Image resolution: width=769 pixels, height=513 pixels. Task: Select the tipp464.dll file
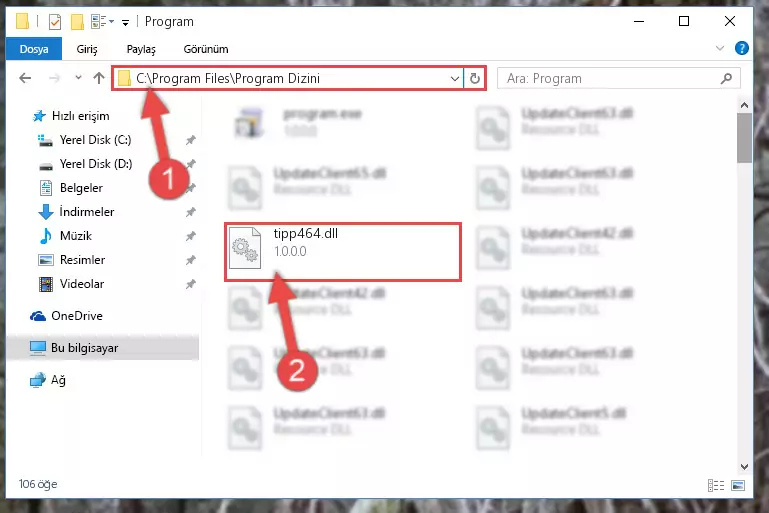click(343, 252)
